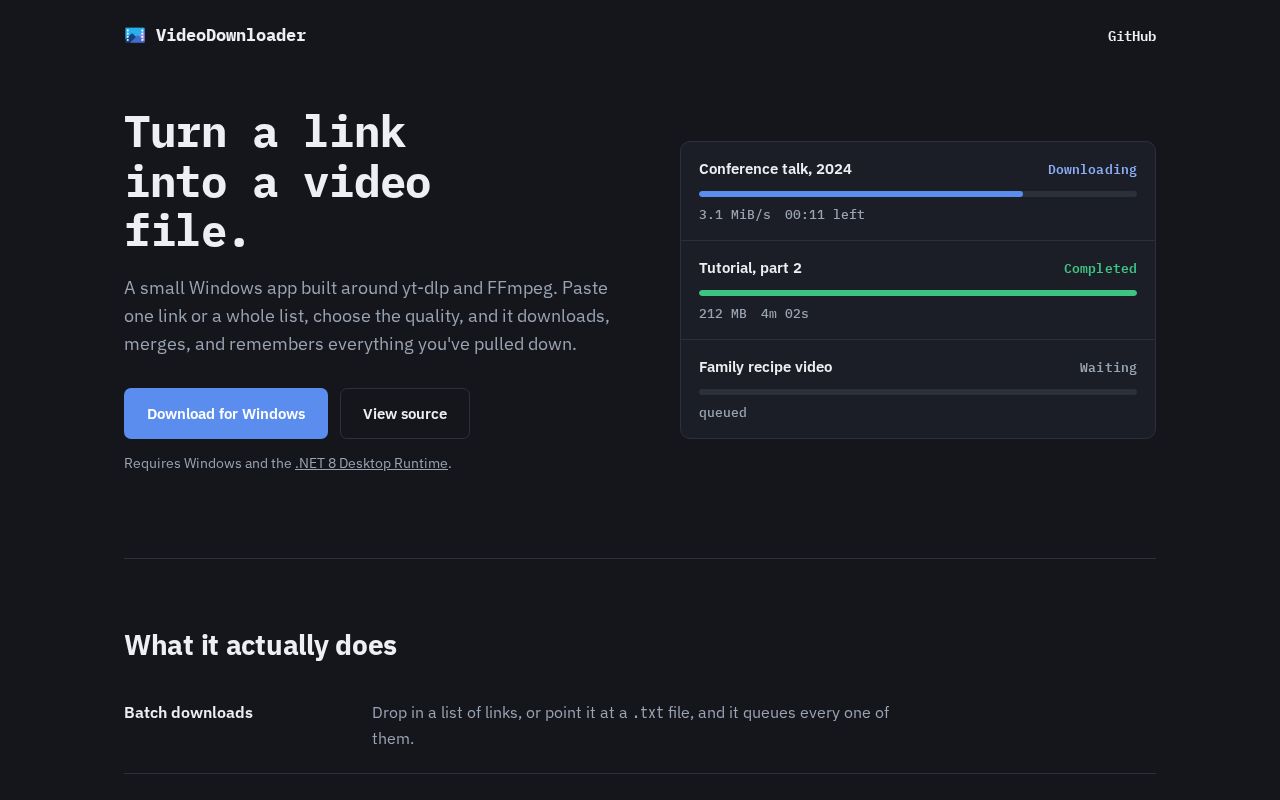Click the '212 MB' file size text
1280x800 pixels.
click(x=723, y=313)
